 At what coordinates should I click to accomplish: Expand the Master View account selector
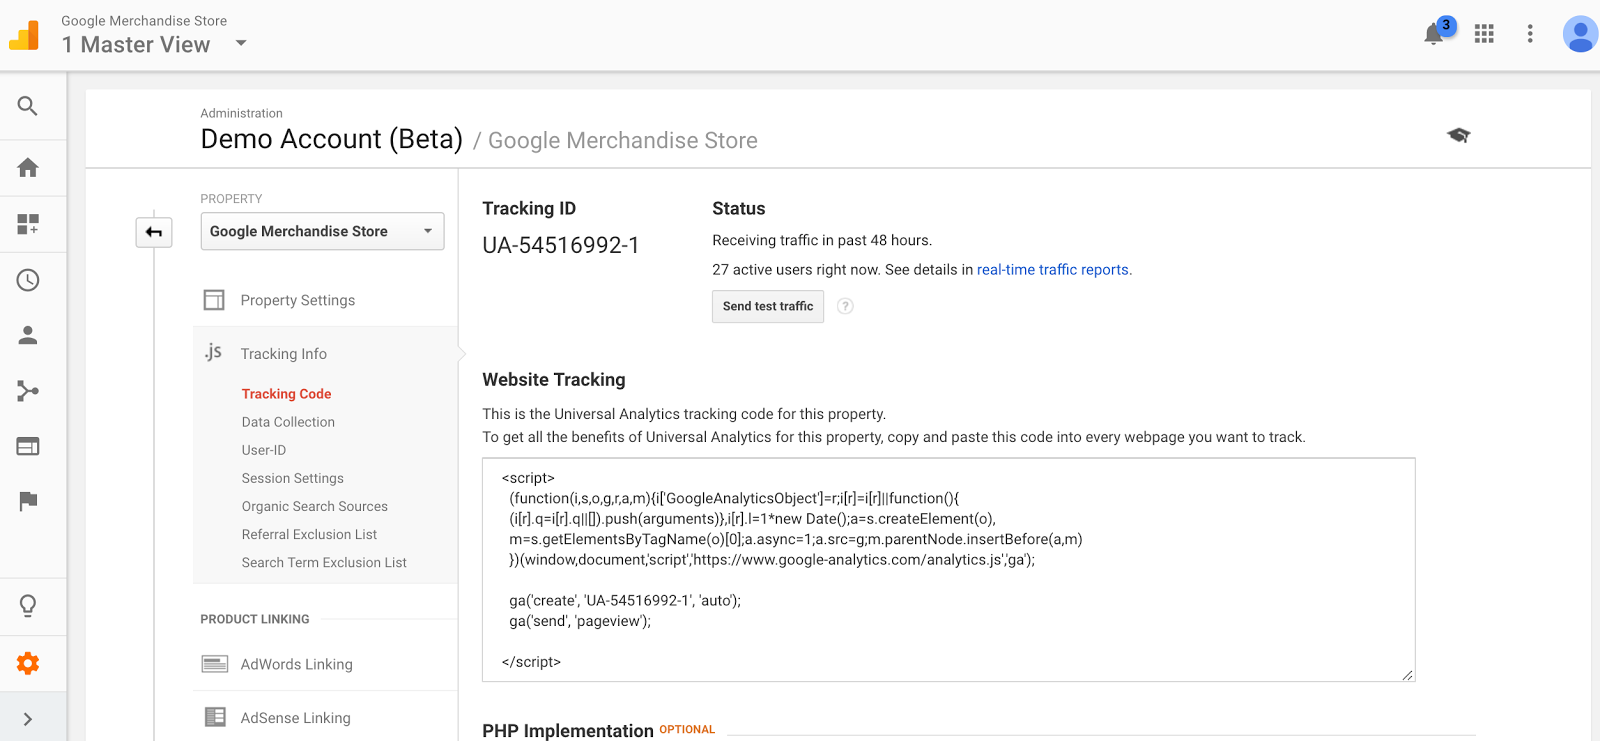tap(241, 43)
